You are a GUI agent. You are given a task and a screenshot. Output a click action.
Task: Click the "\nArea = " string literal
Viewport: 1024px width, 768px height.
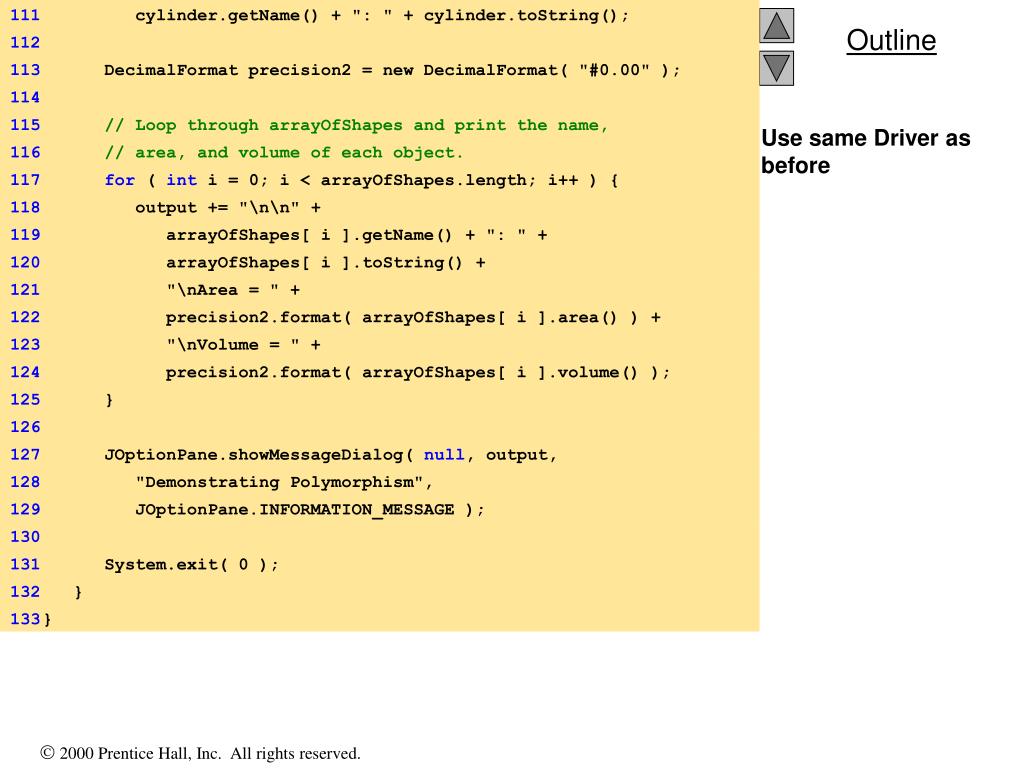point(223,290)
